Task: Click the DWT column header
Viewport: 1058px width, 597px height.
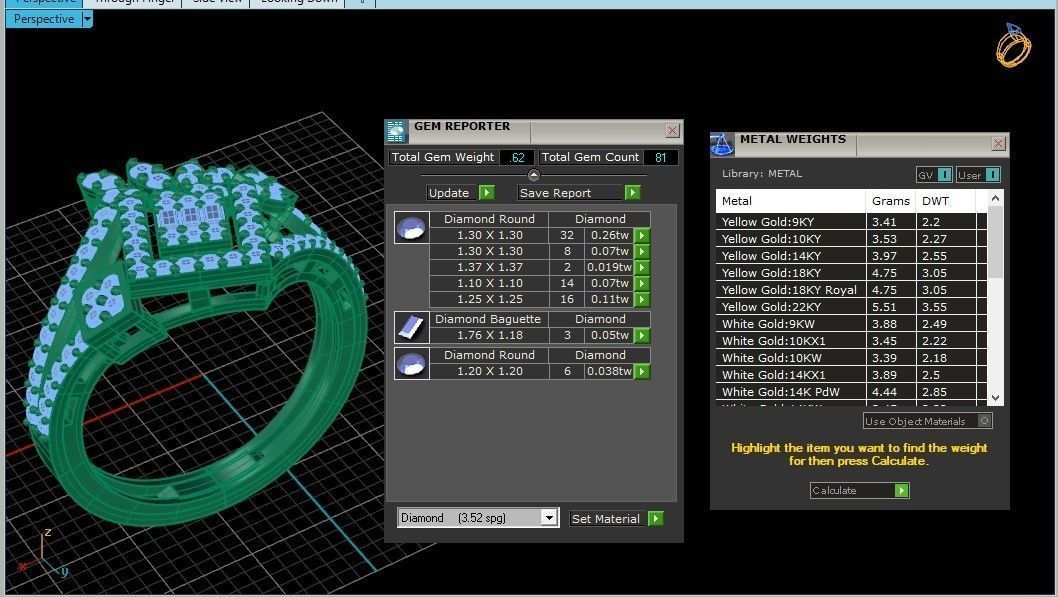Action: click(x=945, y=201)
